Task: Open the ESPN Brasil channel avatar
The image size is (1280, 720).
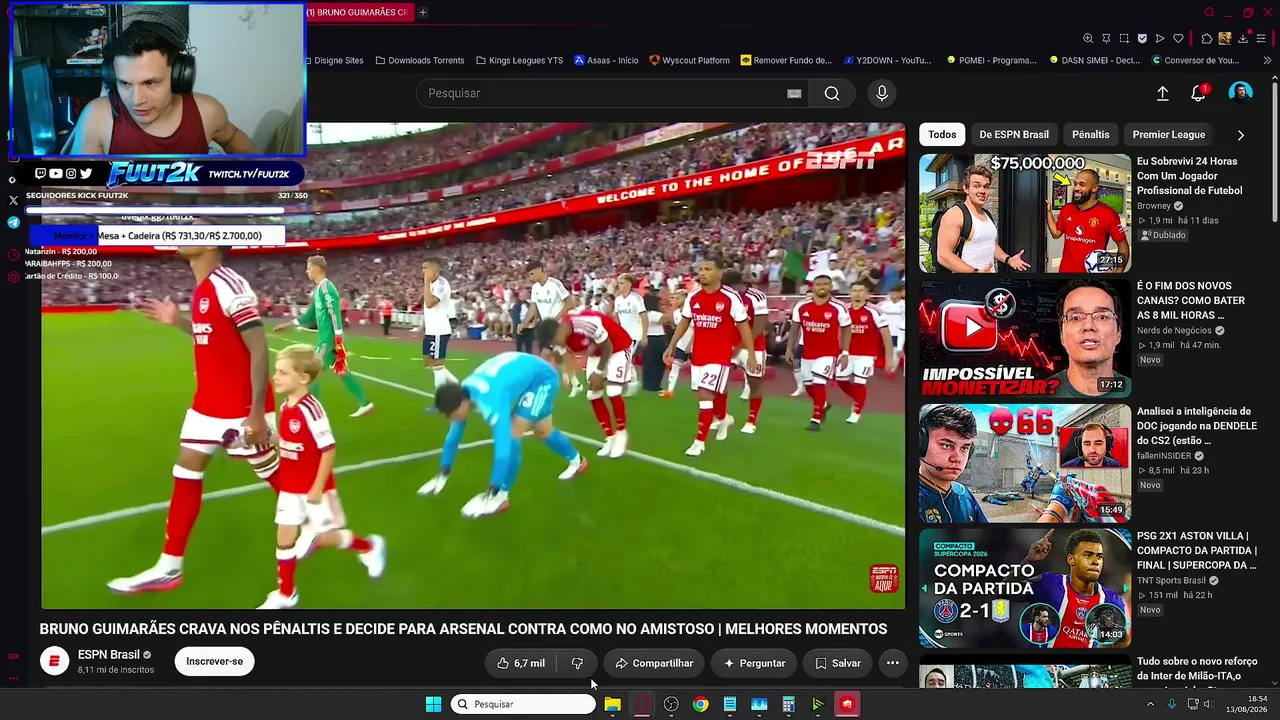Action: coord(55,661)
